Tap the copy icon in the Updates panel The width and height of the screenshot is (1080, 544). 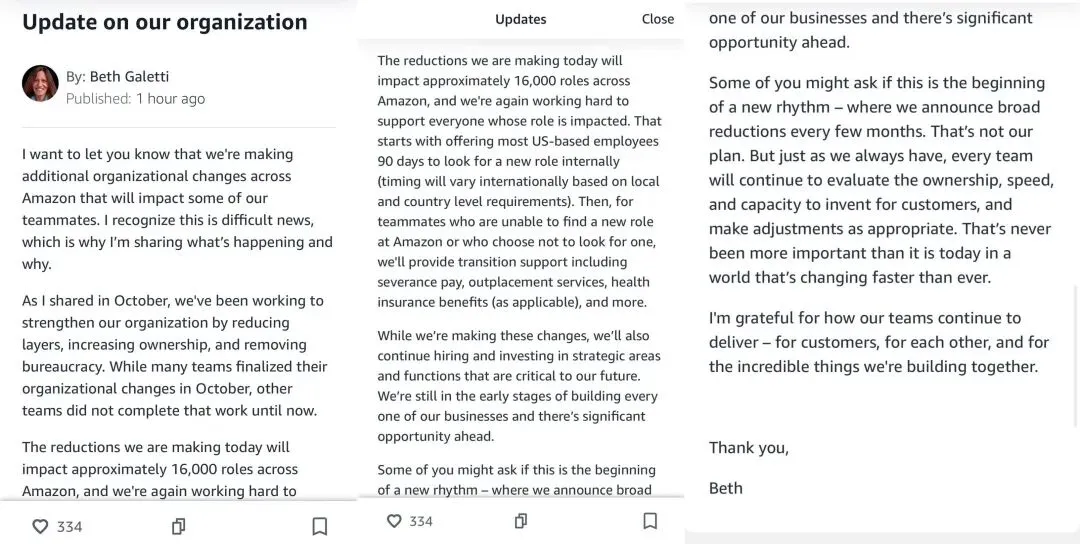pyautogui.click(x=521, y=521)
